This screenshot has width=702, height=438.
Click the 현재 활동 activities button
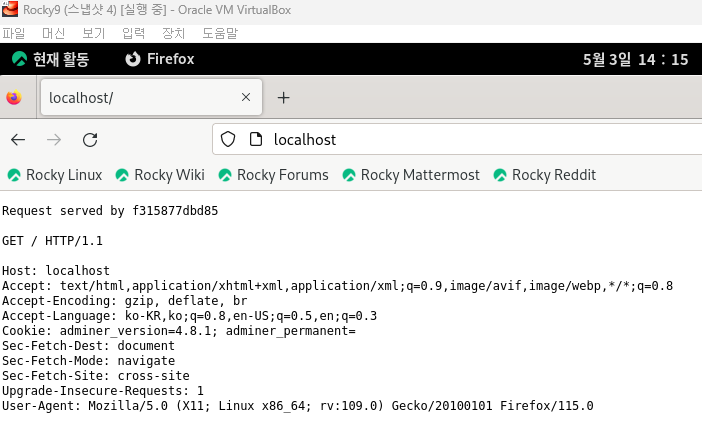50,59
